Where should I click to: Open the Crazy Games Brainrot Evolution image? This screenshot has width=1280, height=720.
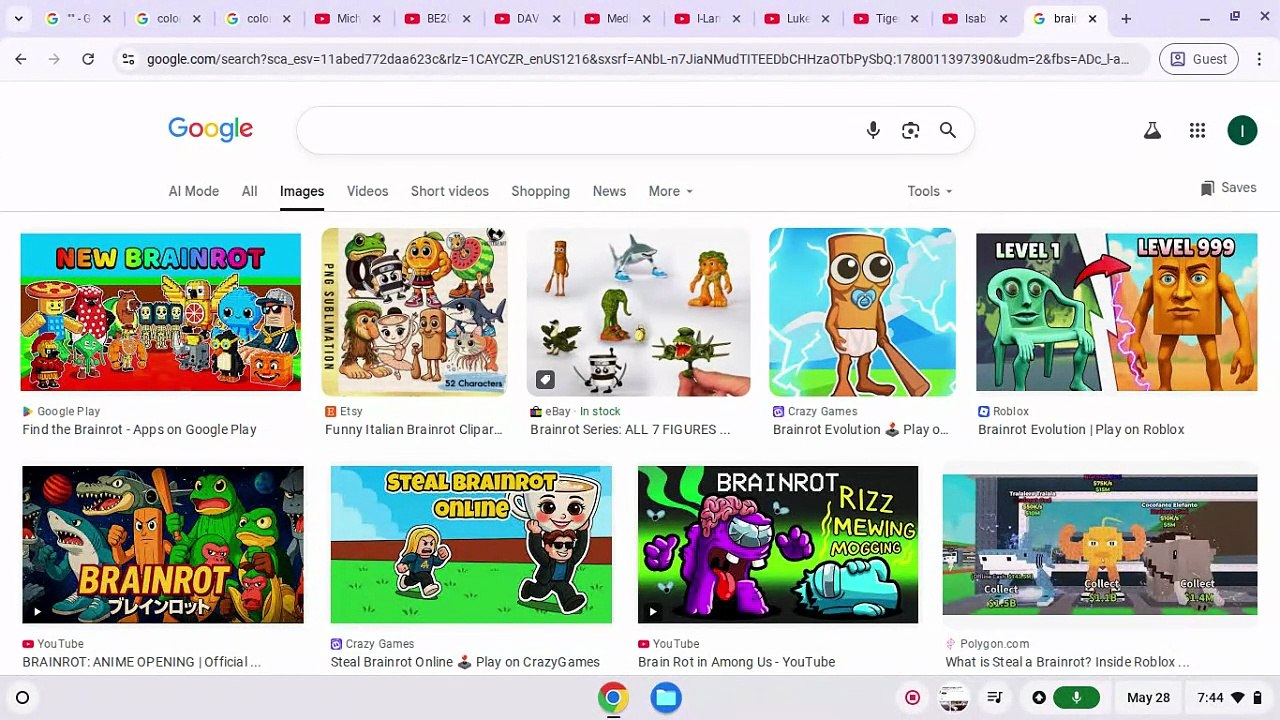[x=862, y=312]
